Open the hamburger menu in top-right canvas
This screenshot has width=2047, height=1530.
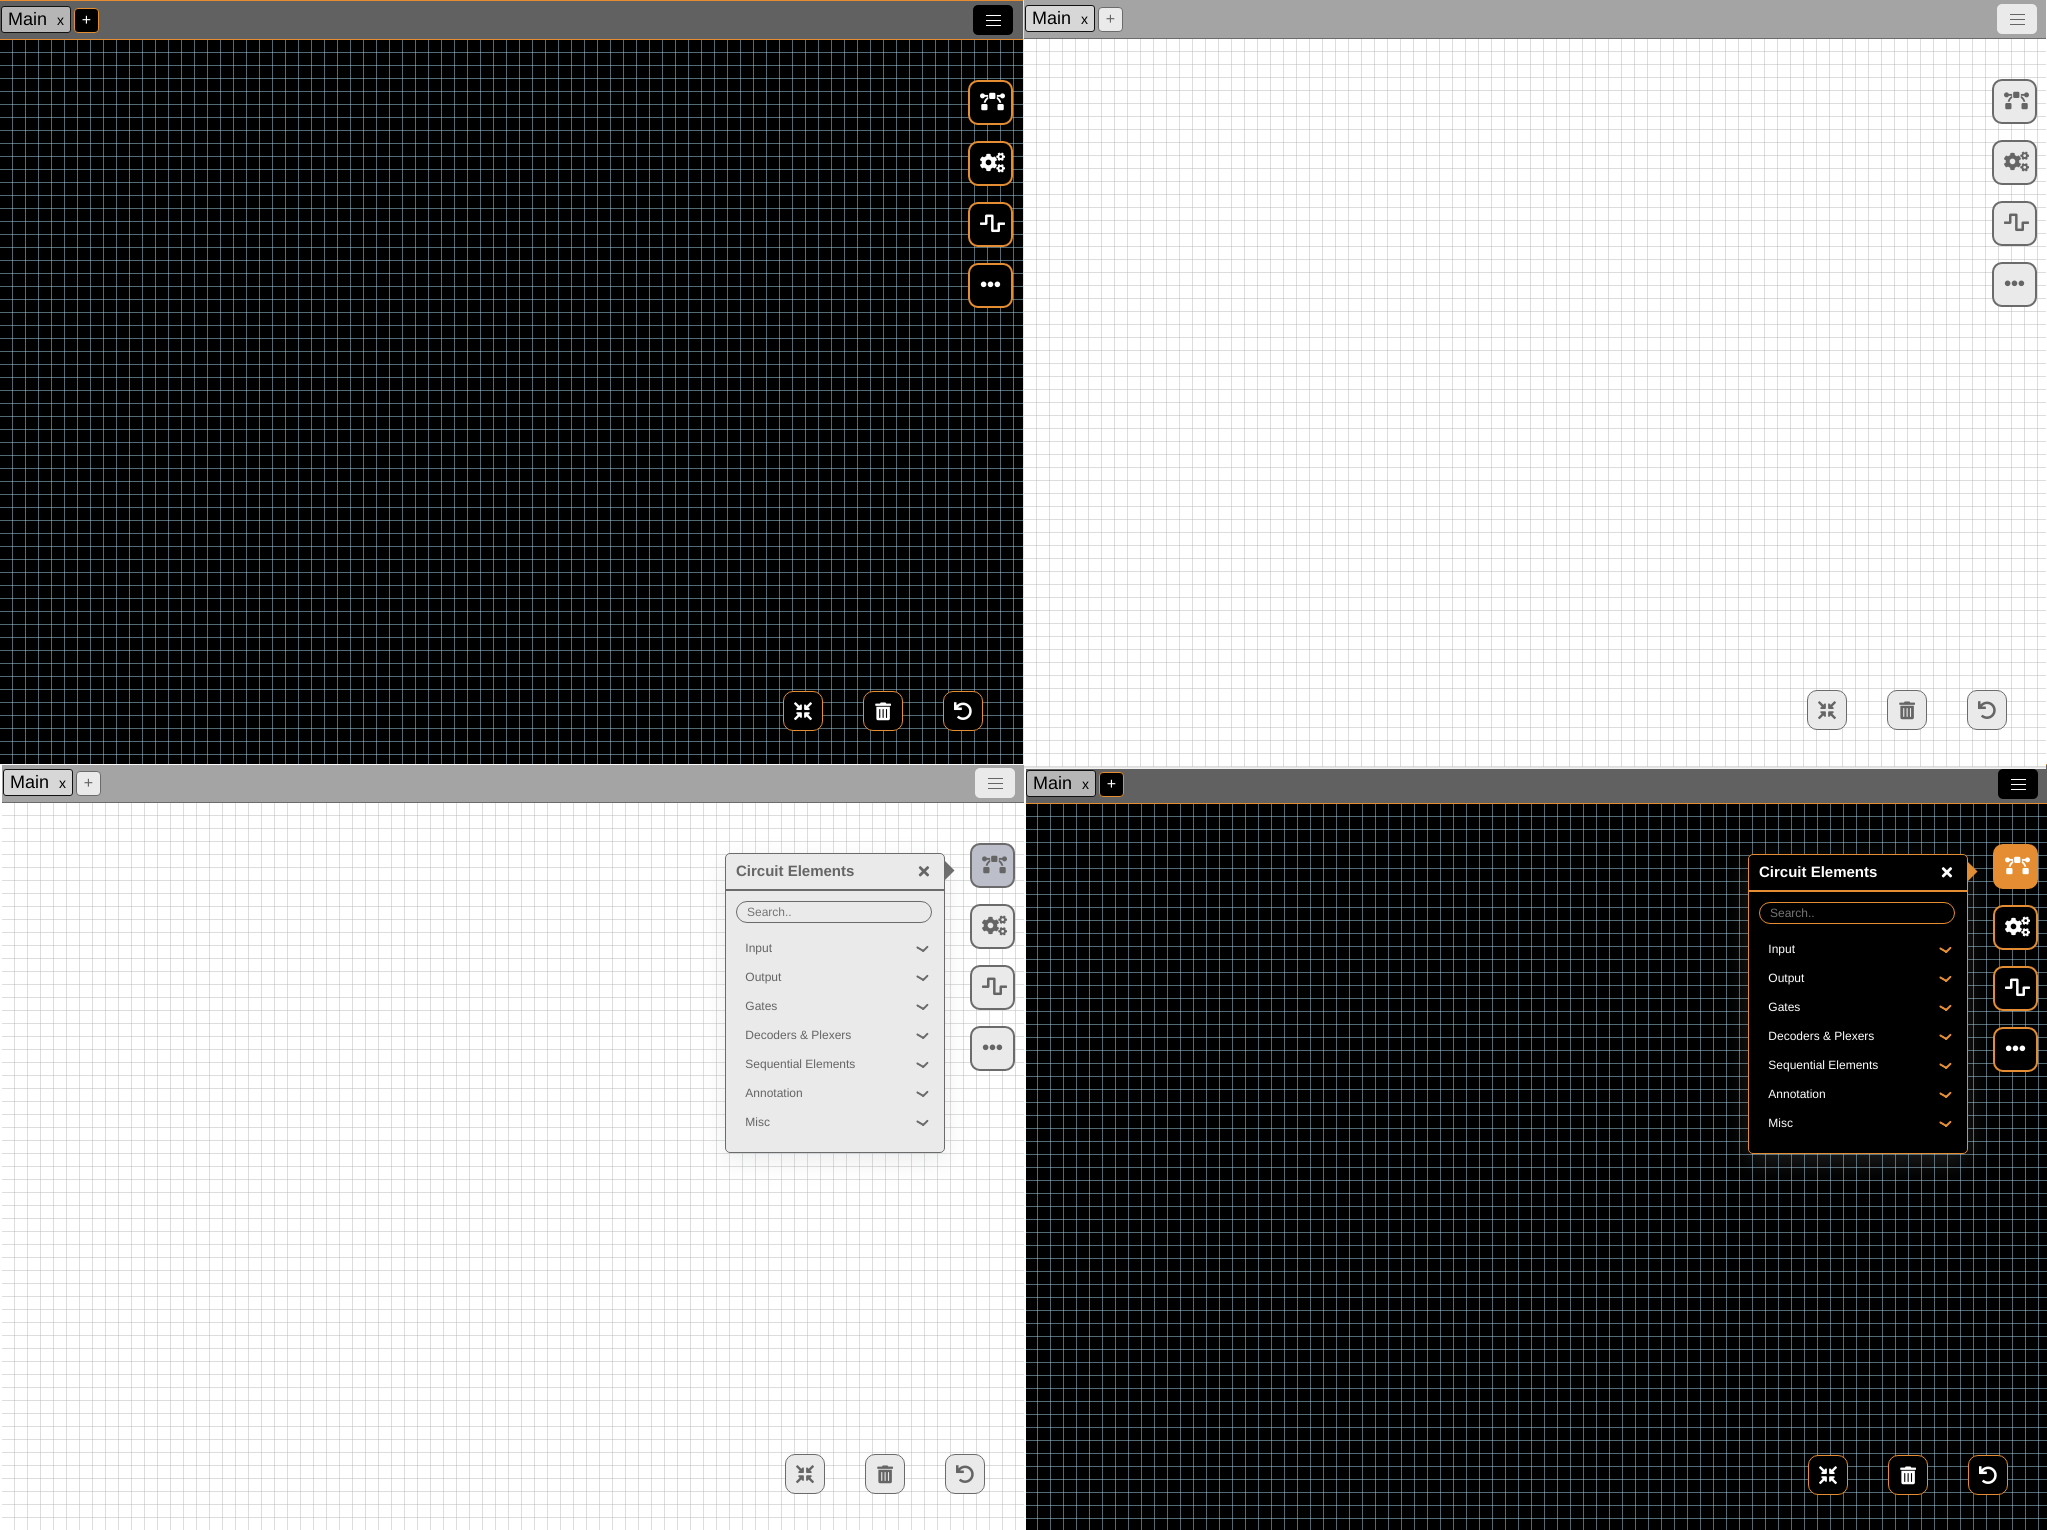[2017, 19]
